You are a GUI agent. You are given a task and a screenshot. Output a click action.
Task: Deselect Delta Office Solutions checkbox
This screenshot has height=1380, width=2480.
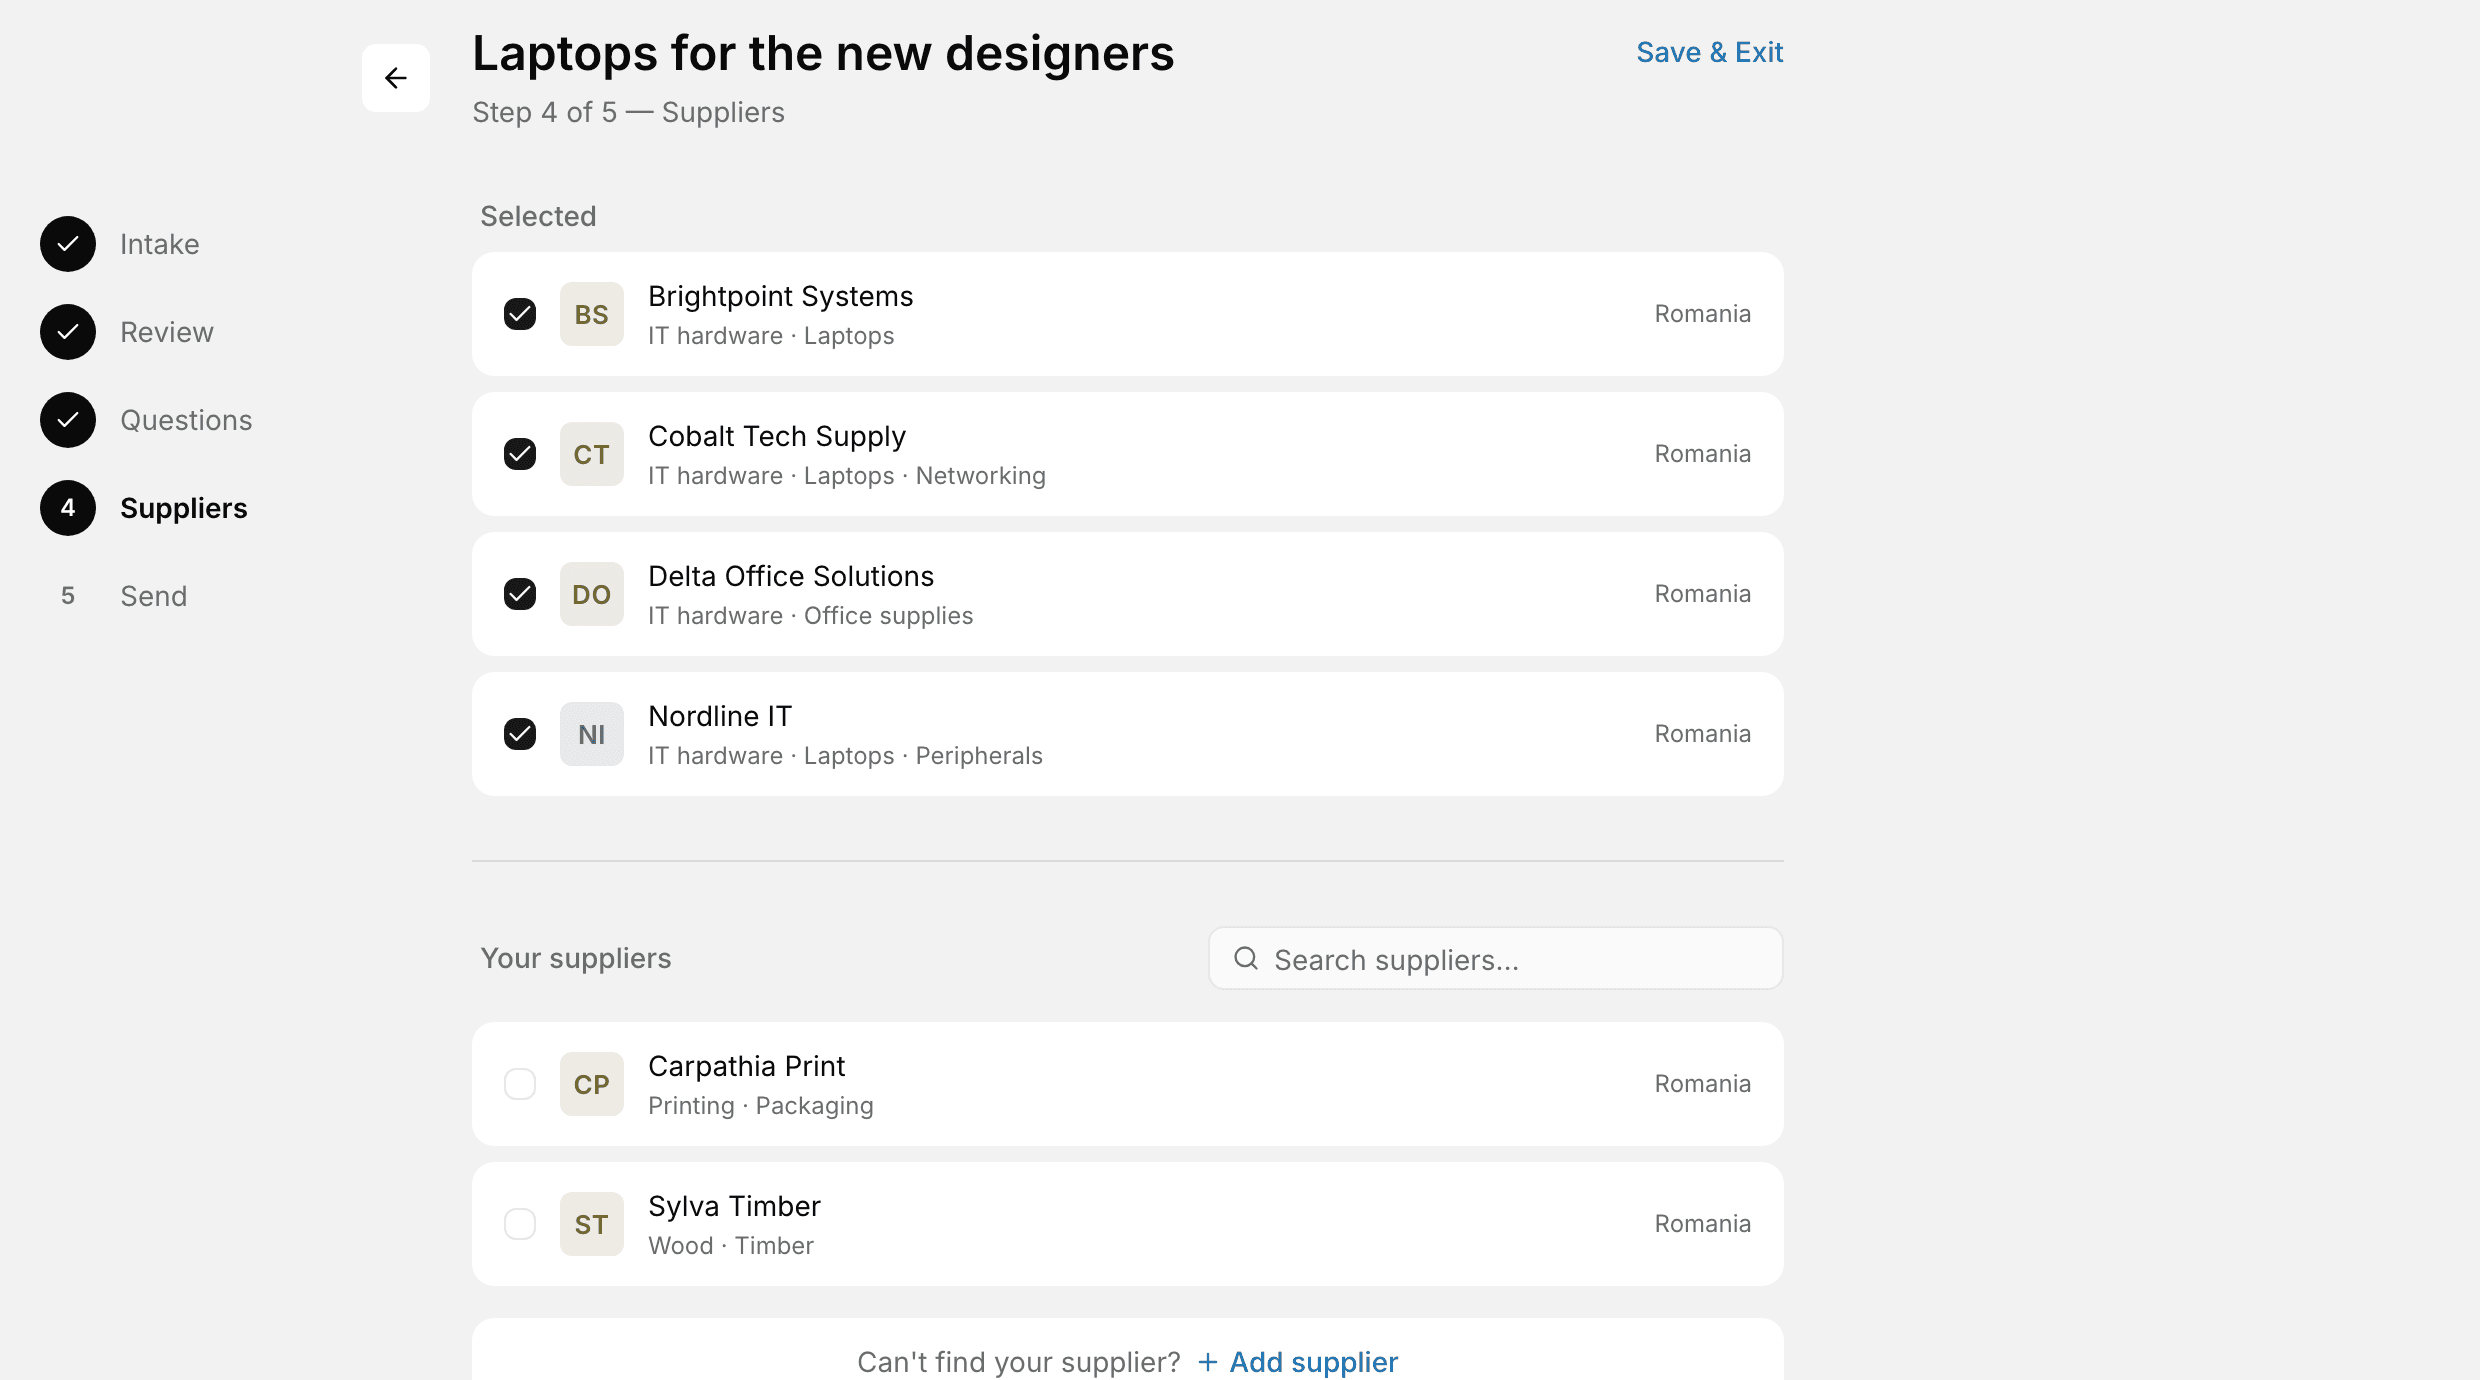520,594
